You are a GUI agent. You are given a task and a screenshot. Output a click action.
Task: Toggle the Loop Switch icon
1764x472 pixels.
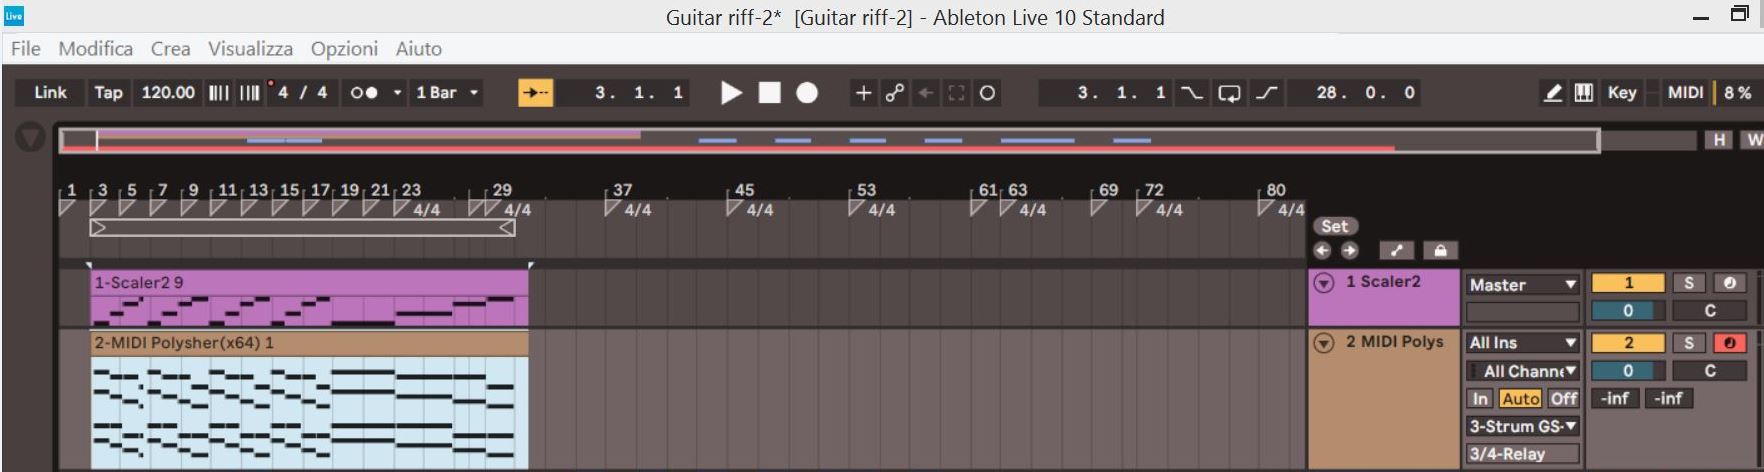click(1229, 93)
